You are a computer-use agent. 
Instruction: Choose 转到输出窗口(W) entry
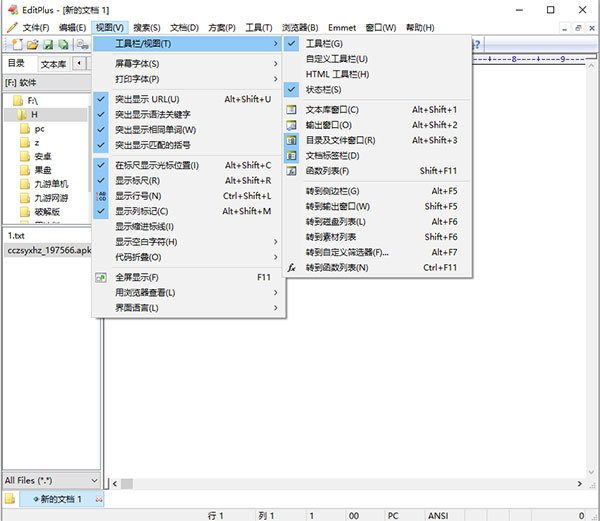[377, 206]
